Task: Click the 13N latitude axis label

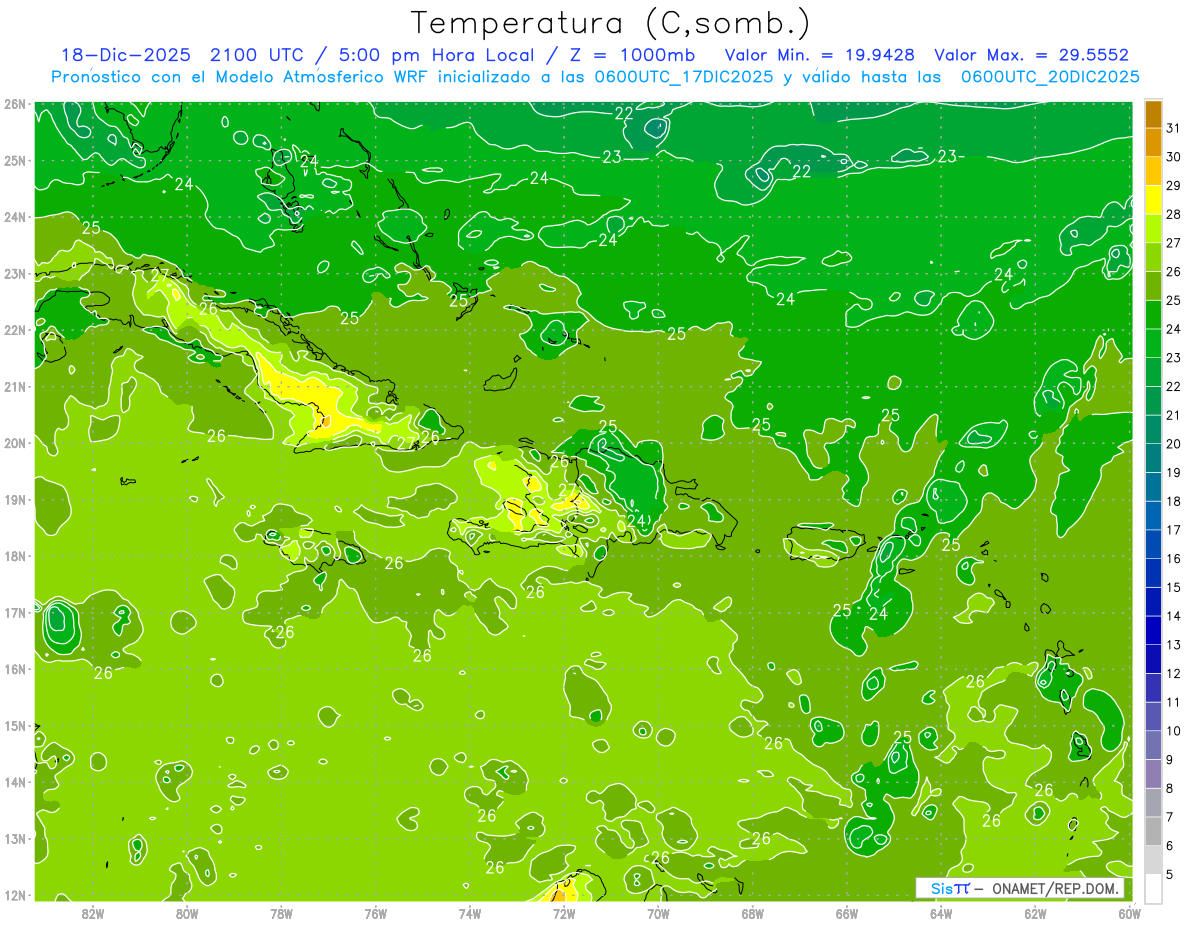Action: pyautogui.click(x=15, y=839)
